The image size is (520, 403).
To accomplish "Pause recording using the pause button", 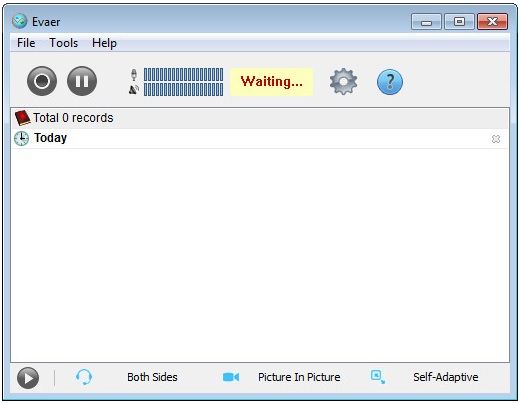I will coord(82,81).
